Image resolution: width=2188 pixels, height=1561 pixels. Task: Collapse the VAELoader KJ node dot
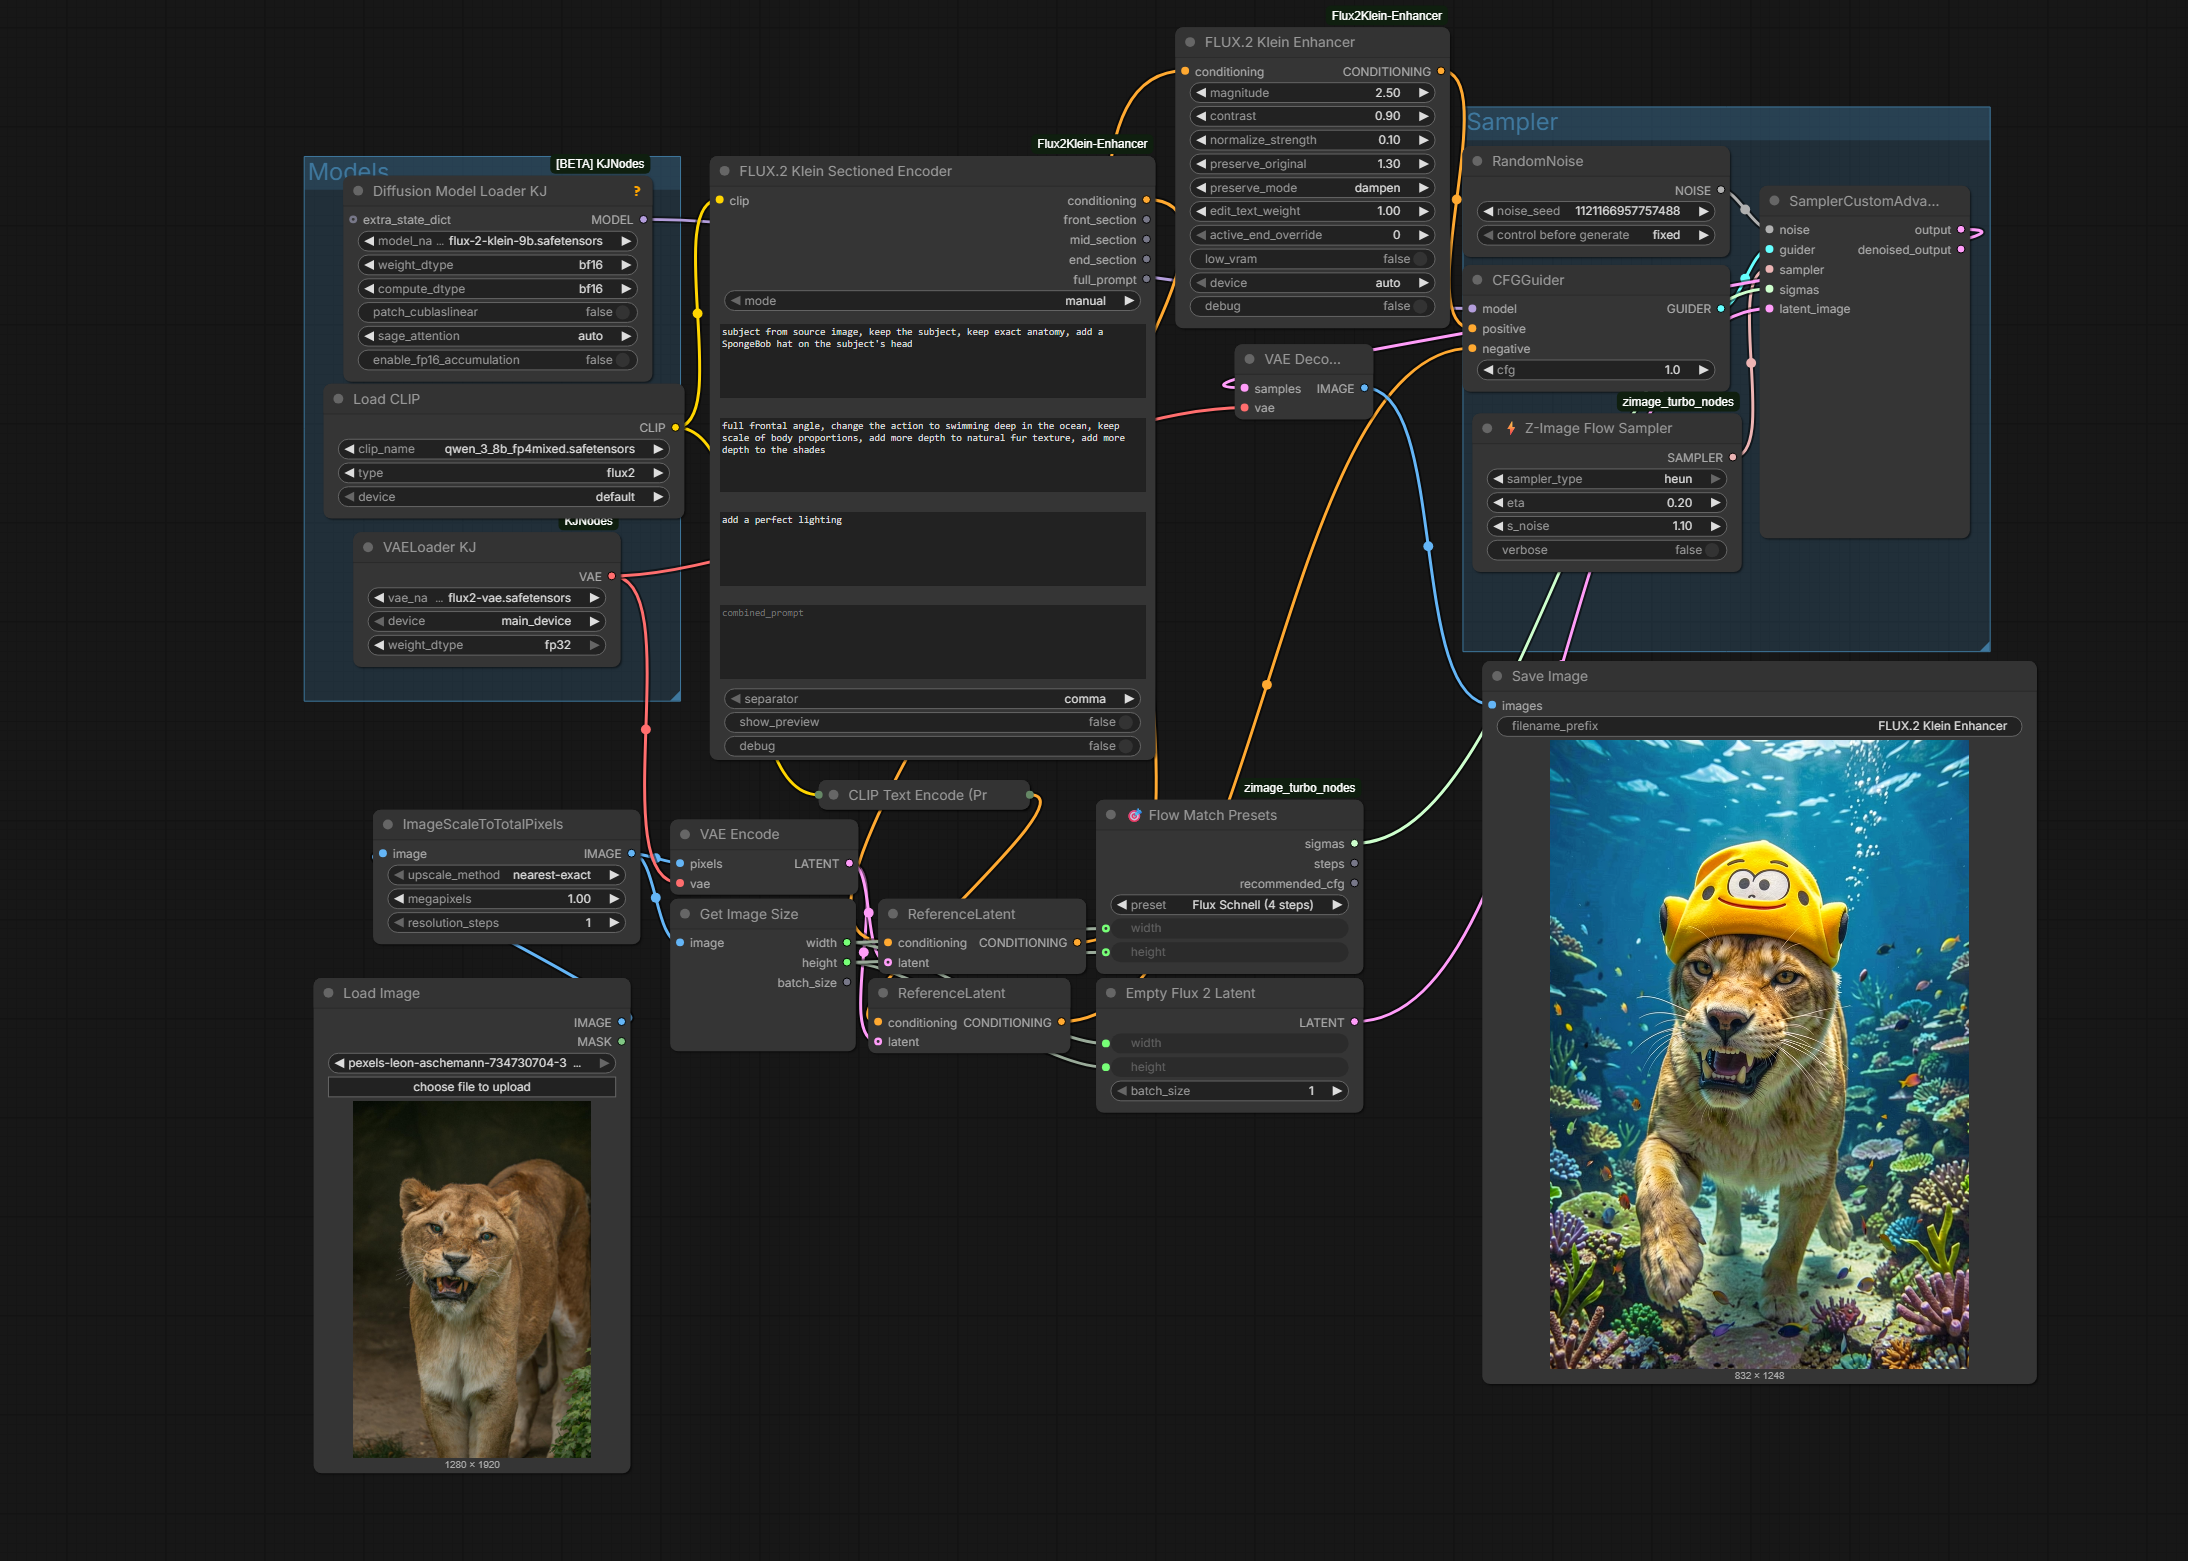click(368, 547)
